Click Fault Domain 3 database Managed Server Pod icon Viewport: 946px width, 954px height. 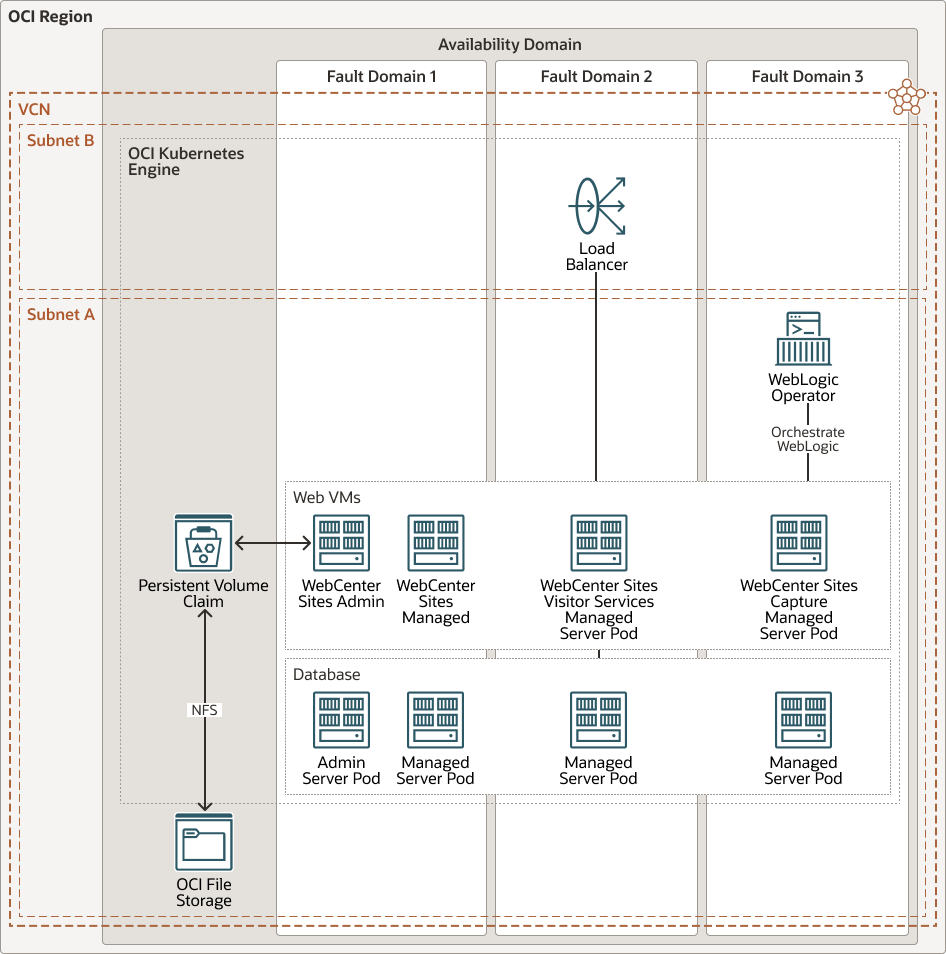[x=803, y=720]
